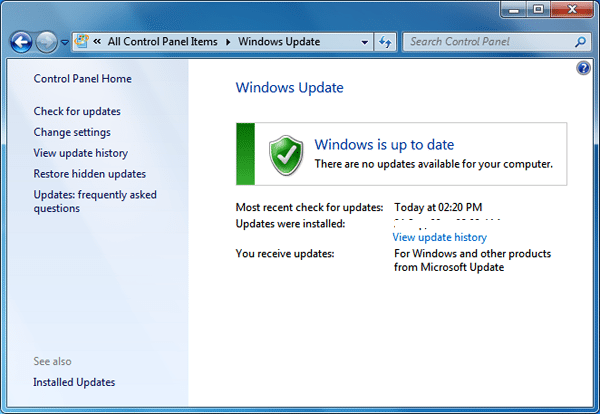Open Restore hidden updates
The width and height of the screenshot is (600, 414).
(x=90, y=174)
